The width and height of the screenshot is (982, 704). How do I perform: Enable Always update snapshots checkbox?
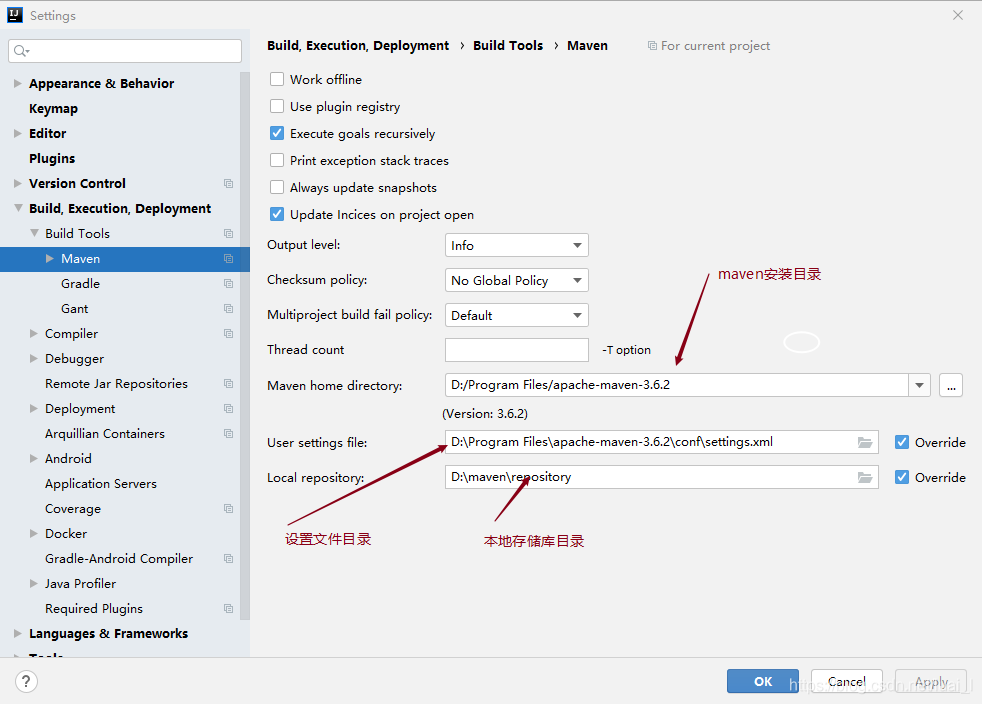coord(277,187)
